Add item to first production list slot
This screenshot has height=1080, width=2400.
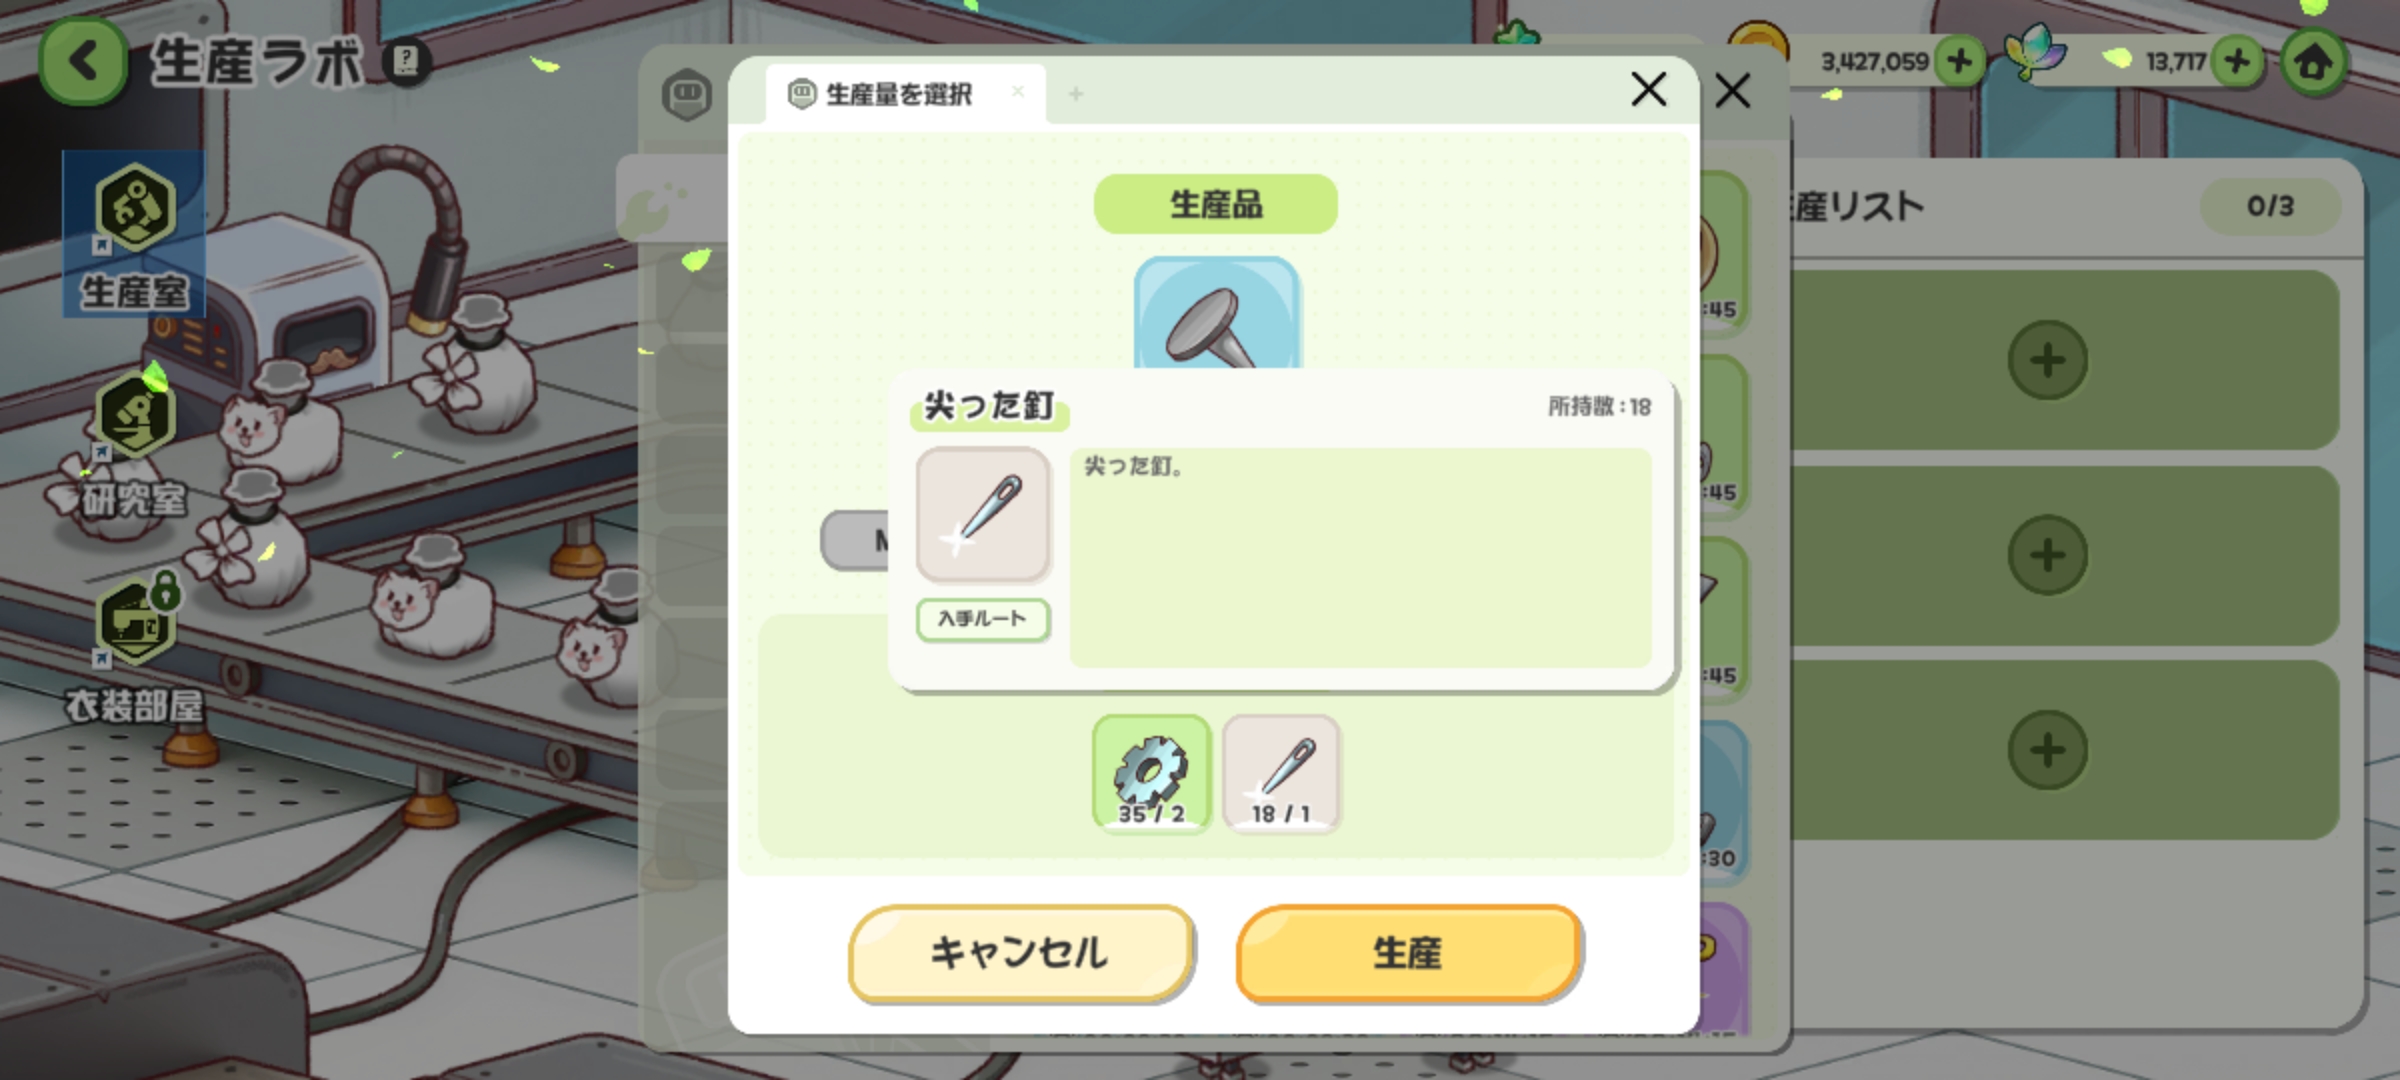point(2047,360)
